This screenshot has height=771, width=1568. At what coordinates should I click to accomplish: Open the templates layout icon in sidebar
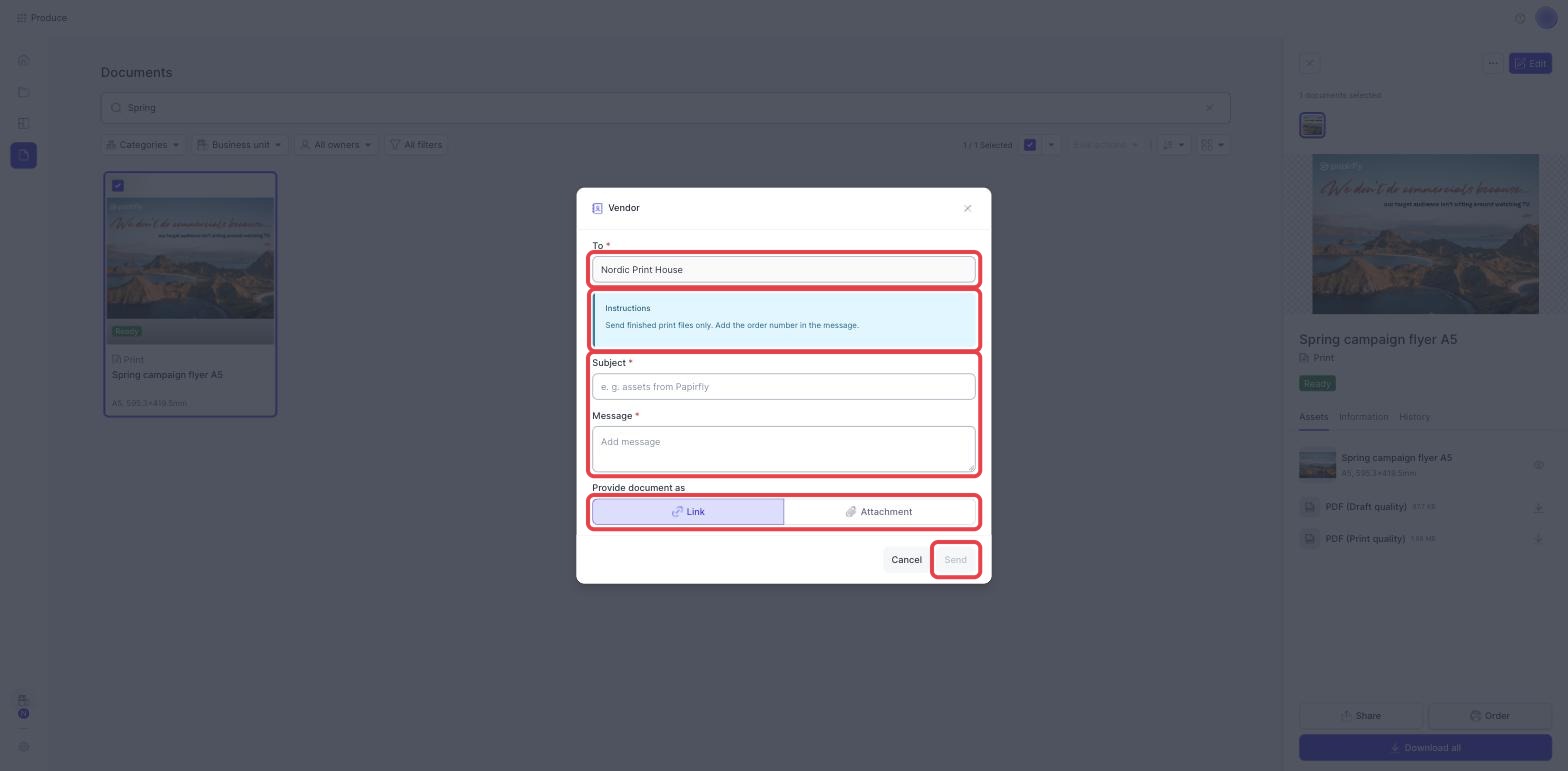tap(23, 124)
